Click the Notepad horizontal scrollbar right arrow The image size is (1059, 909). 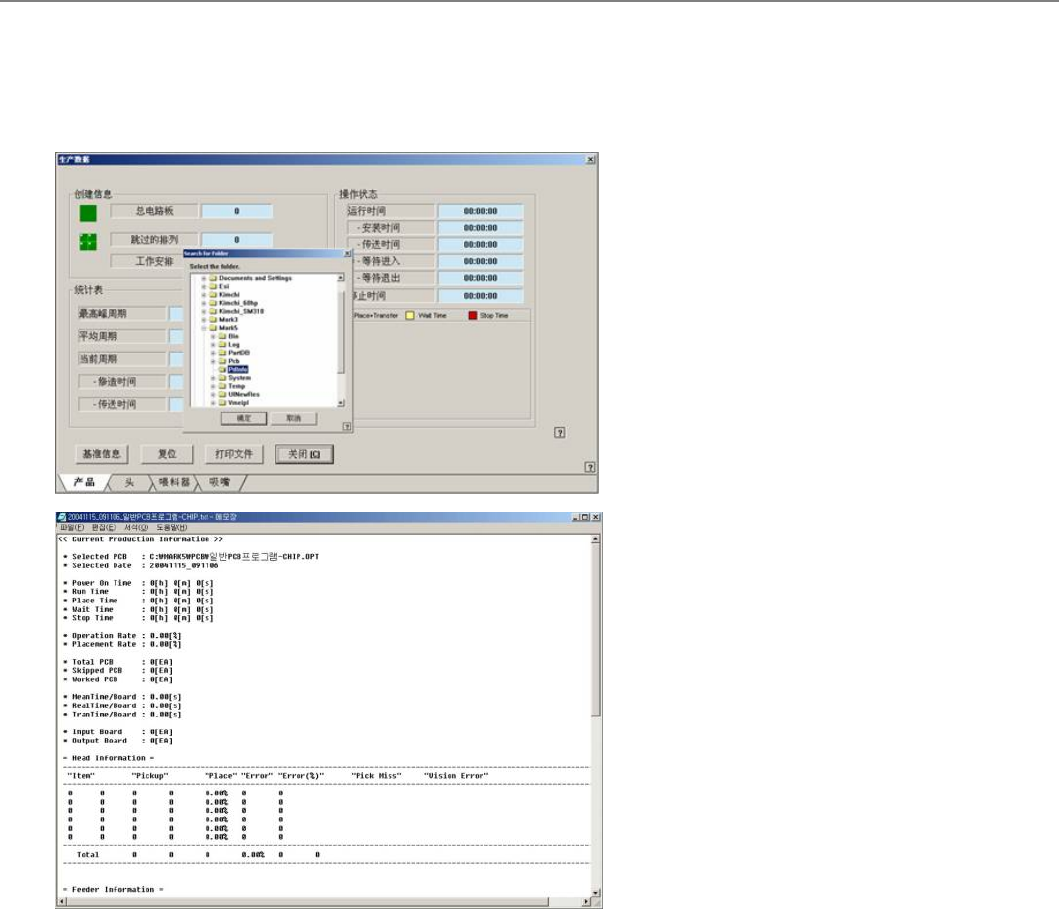click(x=585, y=902)
